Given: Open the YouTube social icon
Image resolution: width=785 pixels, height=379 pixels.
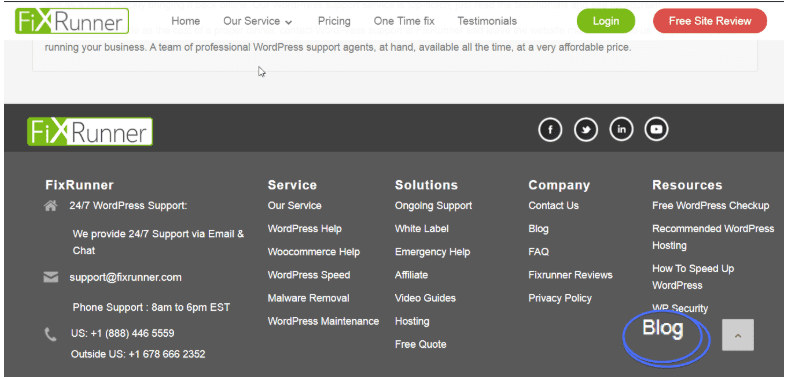Looking at the screenshot, I should pyautogui.click(x=656, y=130).
